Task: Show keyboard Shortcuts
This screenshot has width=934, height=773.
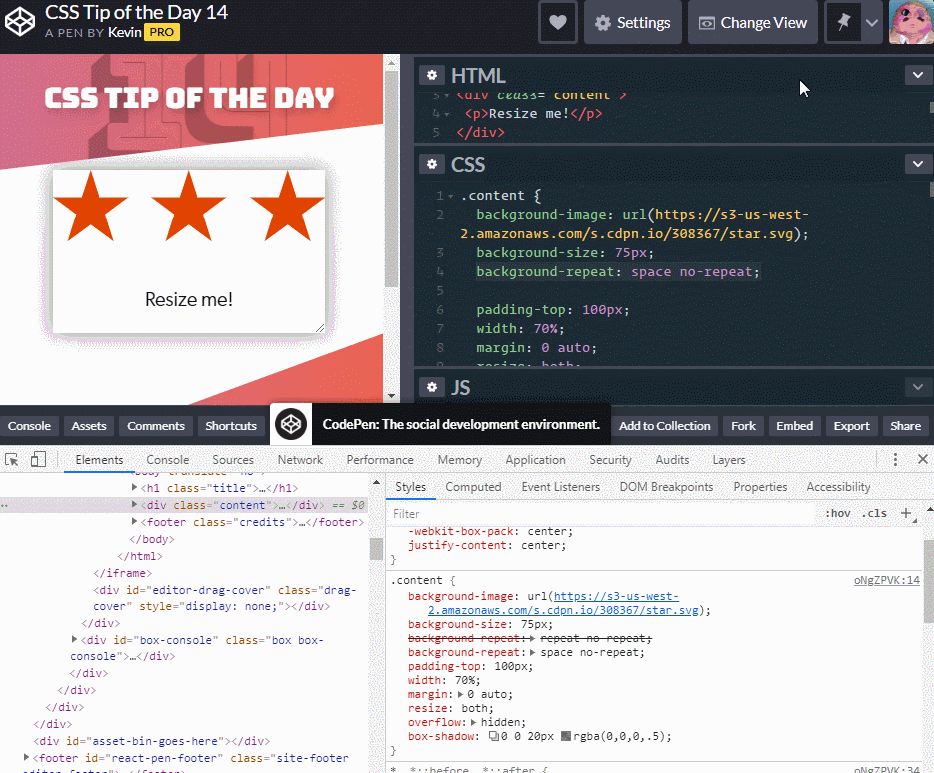Action: [x=231, y=426]
